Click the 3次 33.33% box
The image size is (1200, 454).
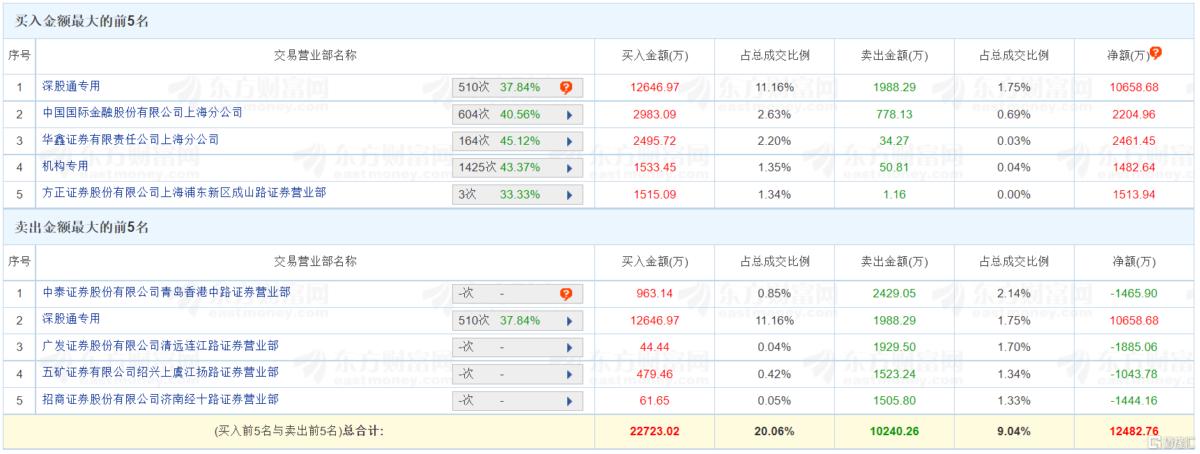click(x=517, y=194)
